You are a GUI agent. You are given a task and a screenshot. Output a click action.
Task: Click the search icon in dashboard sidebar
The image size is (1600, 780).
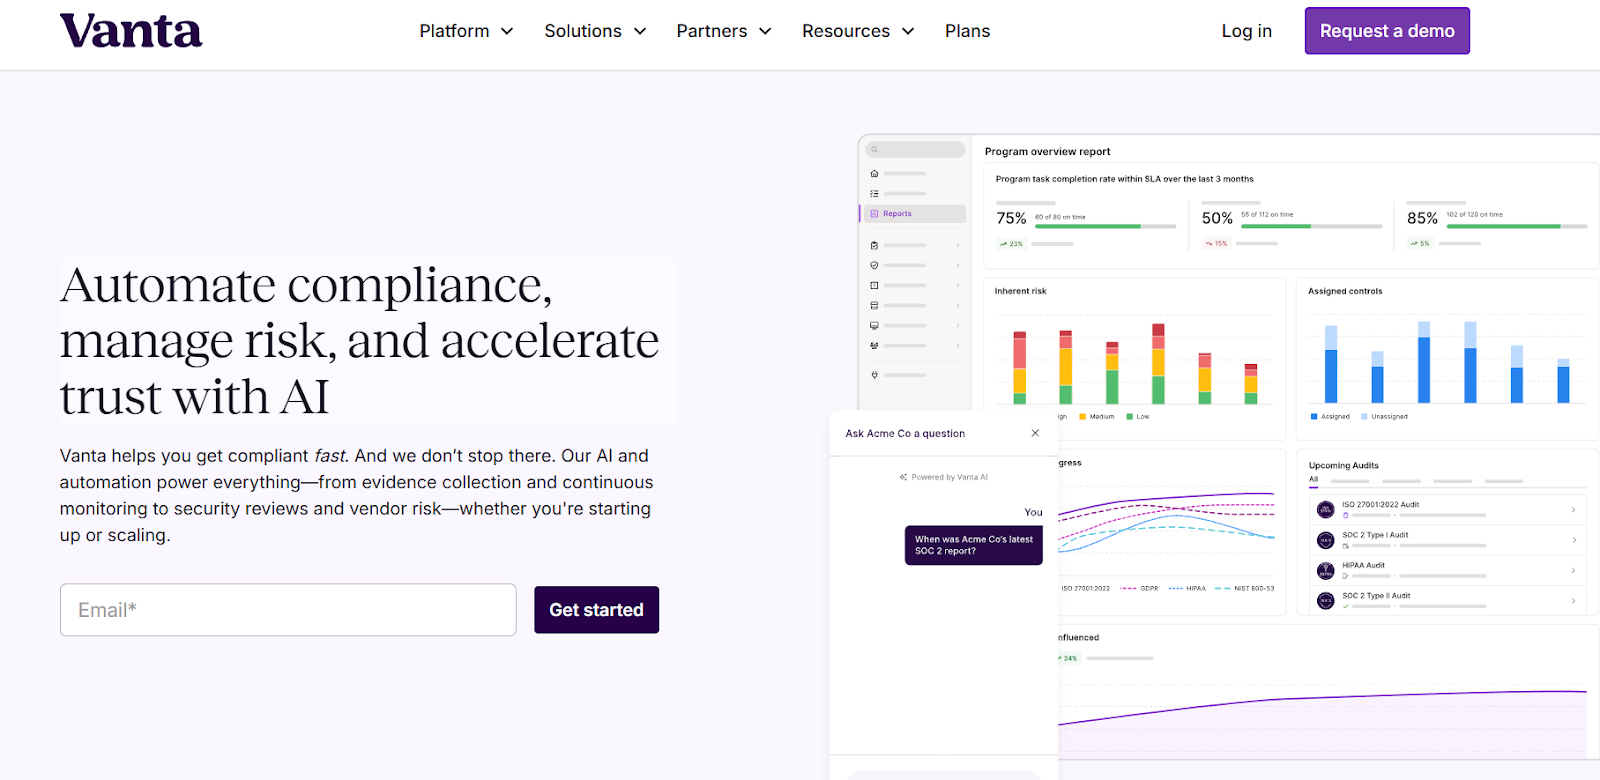(x=874, y=150)
